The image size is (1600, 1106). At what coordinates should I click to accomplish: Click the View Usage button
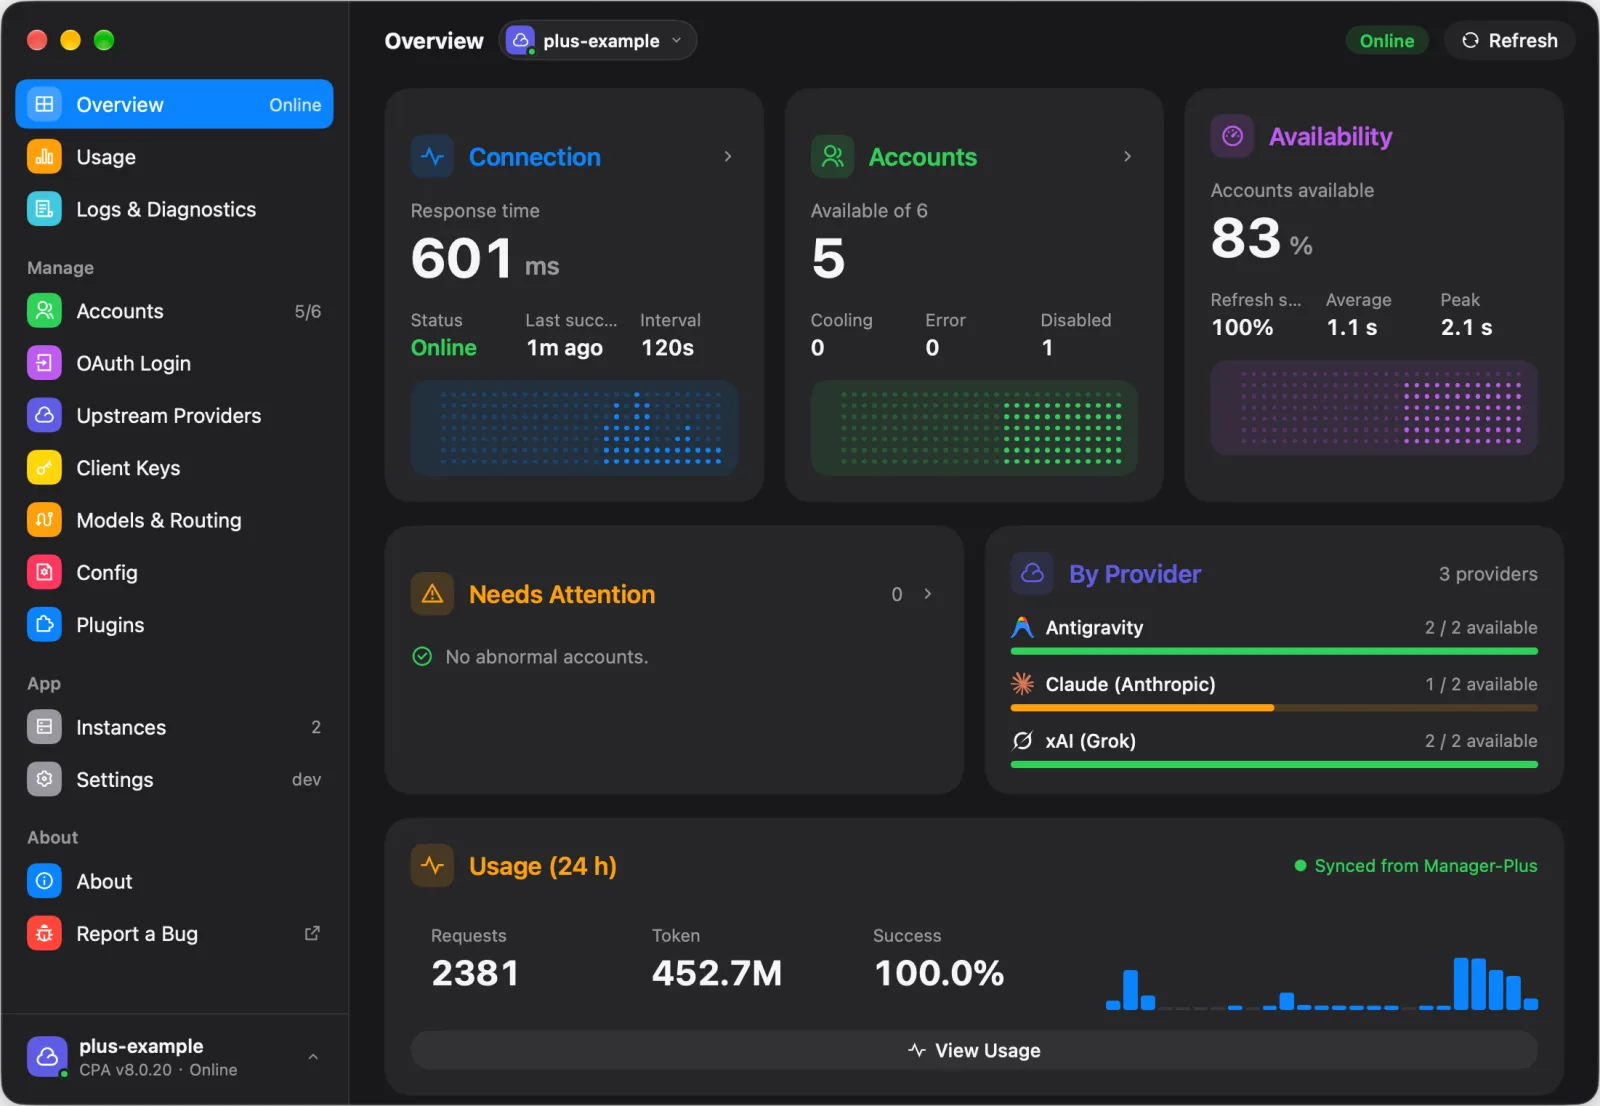974,1050
